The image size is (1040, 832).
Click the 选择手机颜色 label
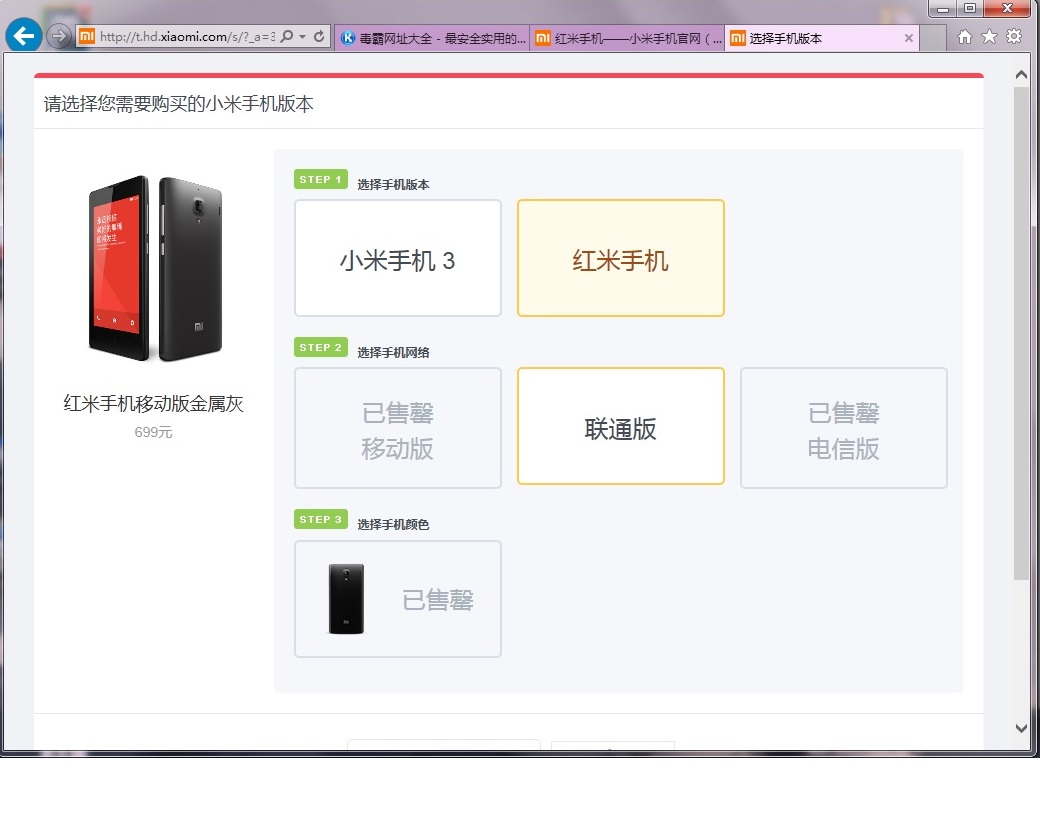click(x=393, y=525)
